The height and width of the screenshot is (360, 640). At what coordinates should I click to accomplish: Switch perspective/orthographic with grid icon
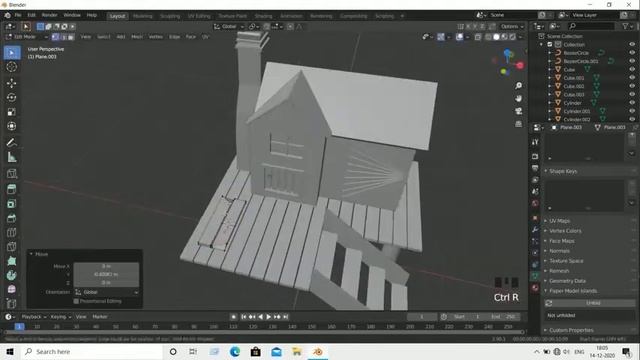pos(518,124)
